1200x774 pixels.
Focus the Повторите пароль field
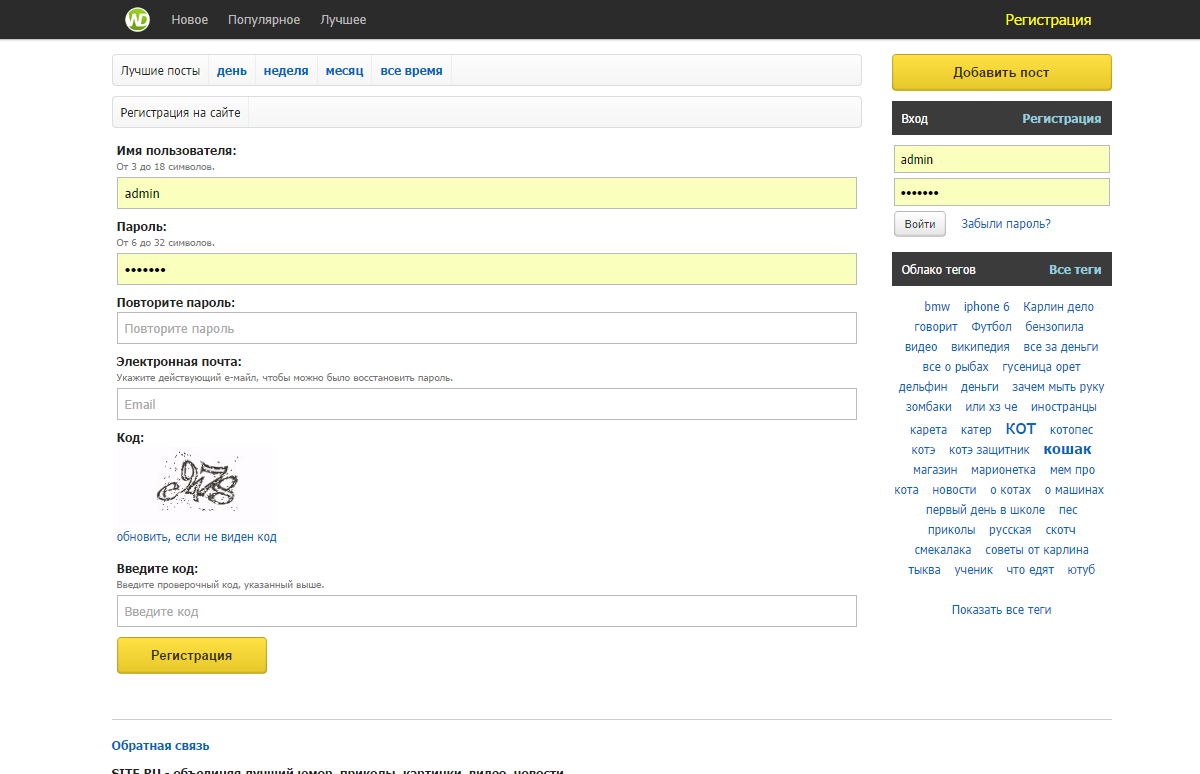pos(487,328)
